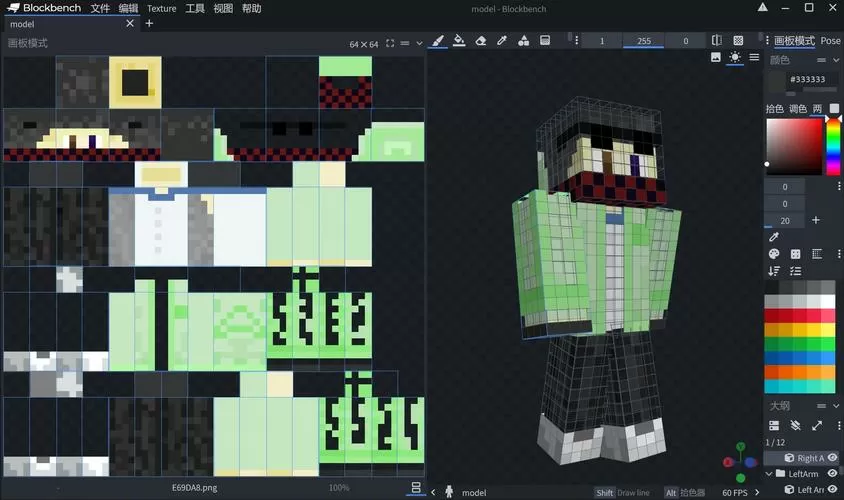Screen dimensions: 844x500
Task: Select the 调色 color tab
Action: [x=798, y=108]
